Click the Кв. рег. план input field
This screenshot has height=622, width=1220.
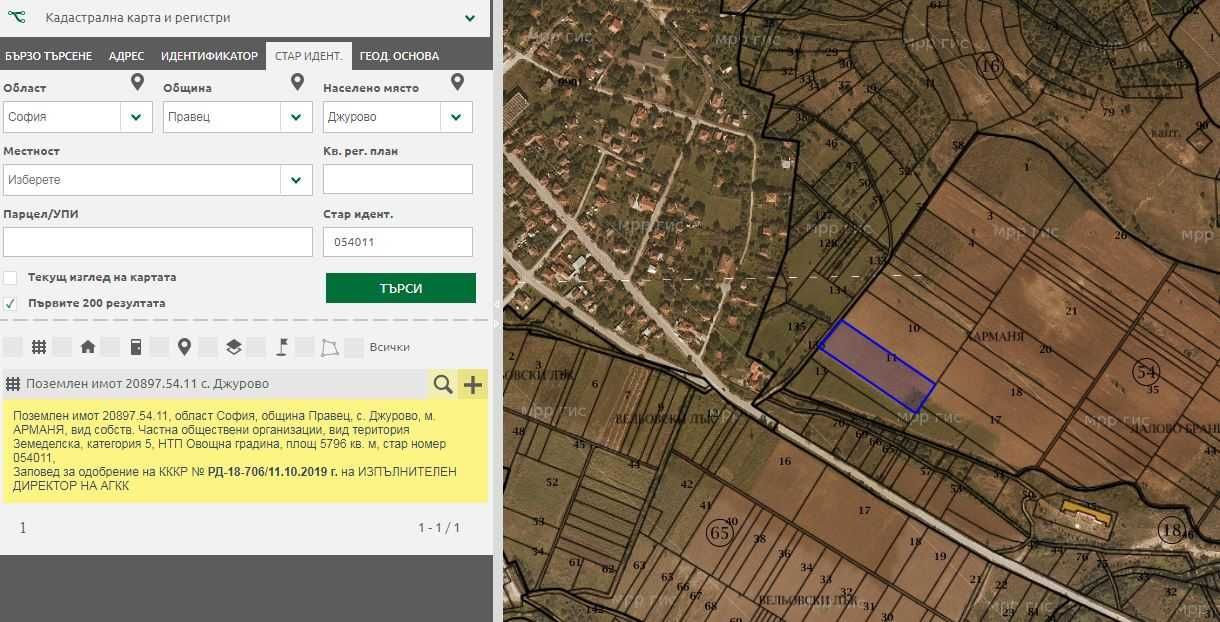(x=398, y=179)
